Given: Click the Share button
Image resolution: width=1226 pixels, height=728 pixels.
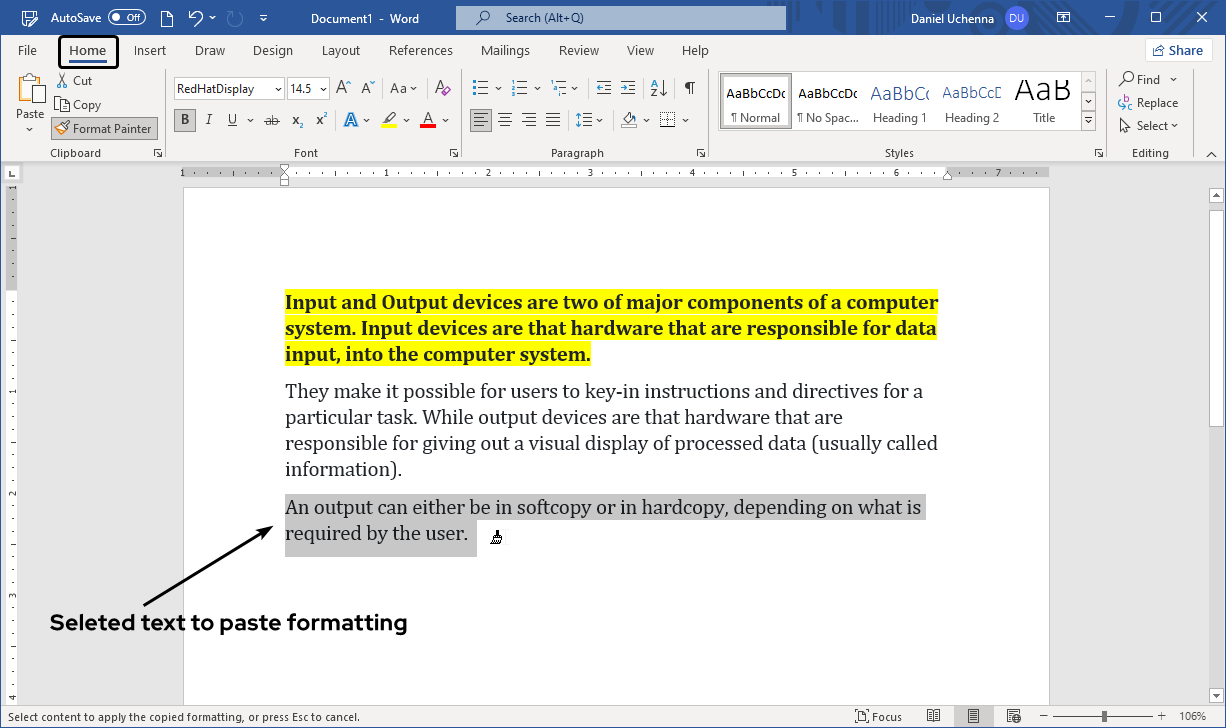Looking at the screenshot, I should 1178,51.
